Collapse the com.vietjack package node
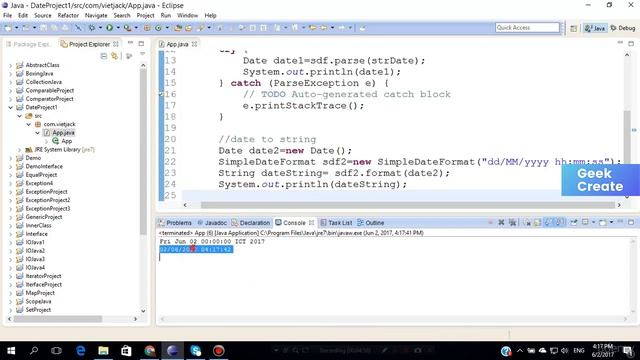 tap(29, 124)
